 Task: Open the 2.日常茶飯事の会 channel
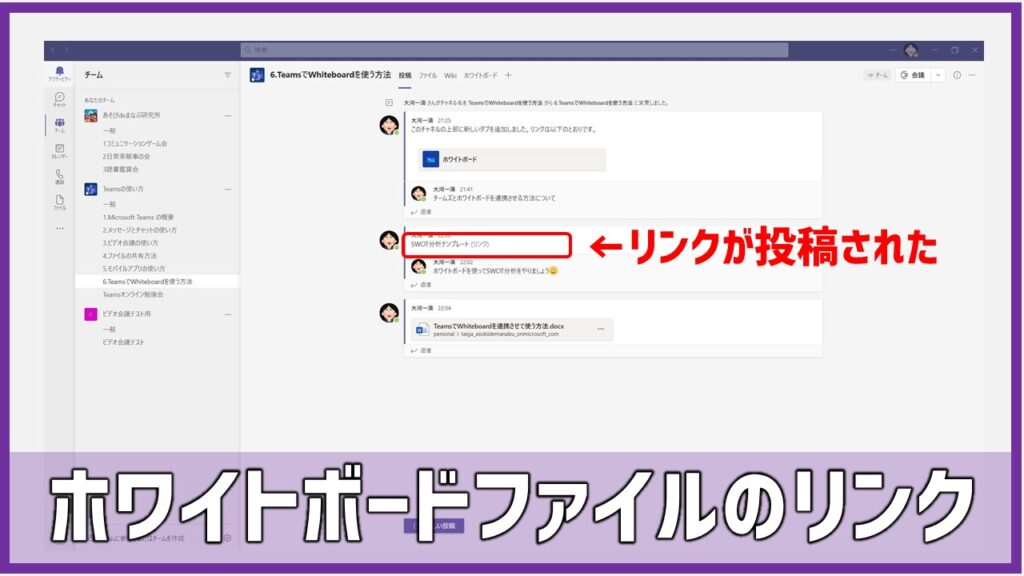127,157
